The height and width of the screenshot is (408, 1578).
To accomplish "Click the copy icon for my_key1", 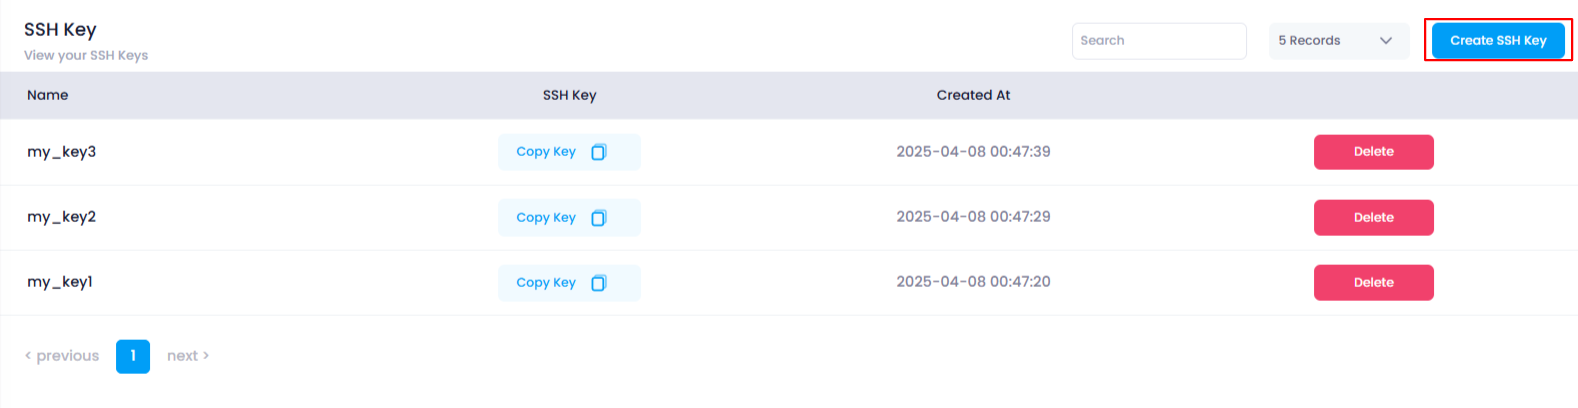I will pos(599,283).
